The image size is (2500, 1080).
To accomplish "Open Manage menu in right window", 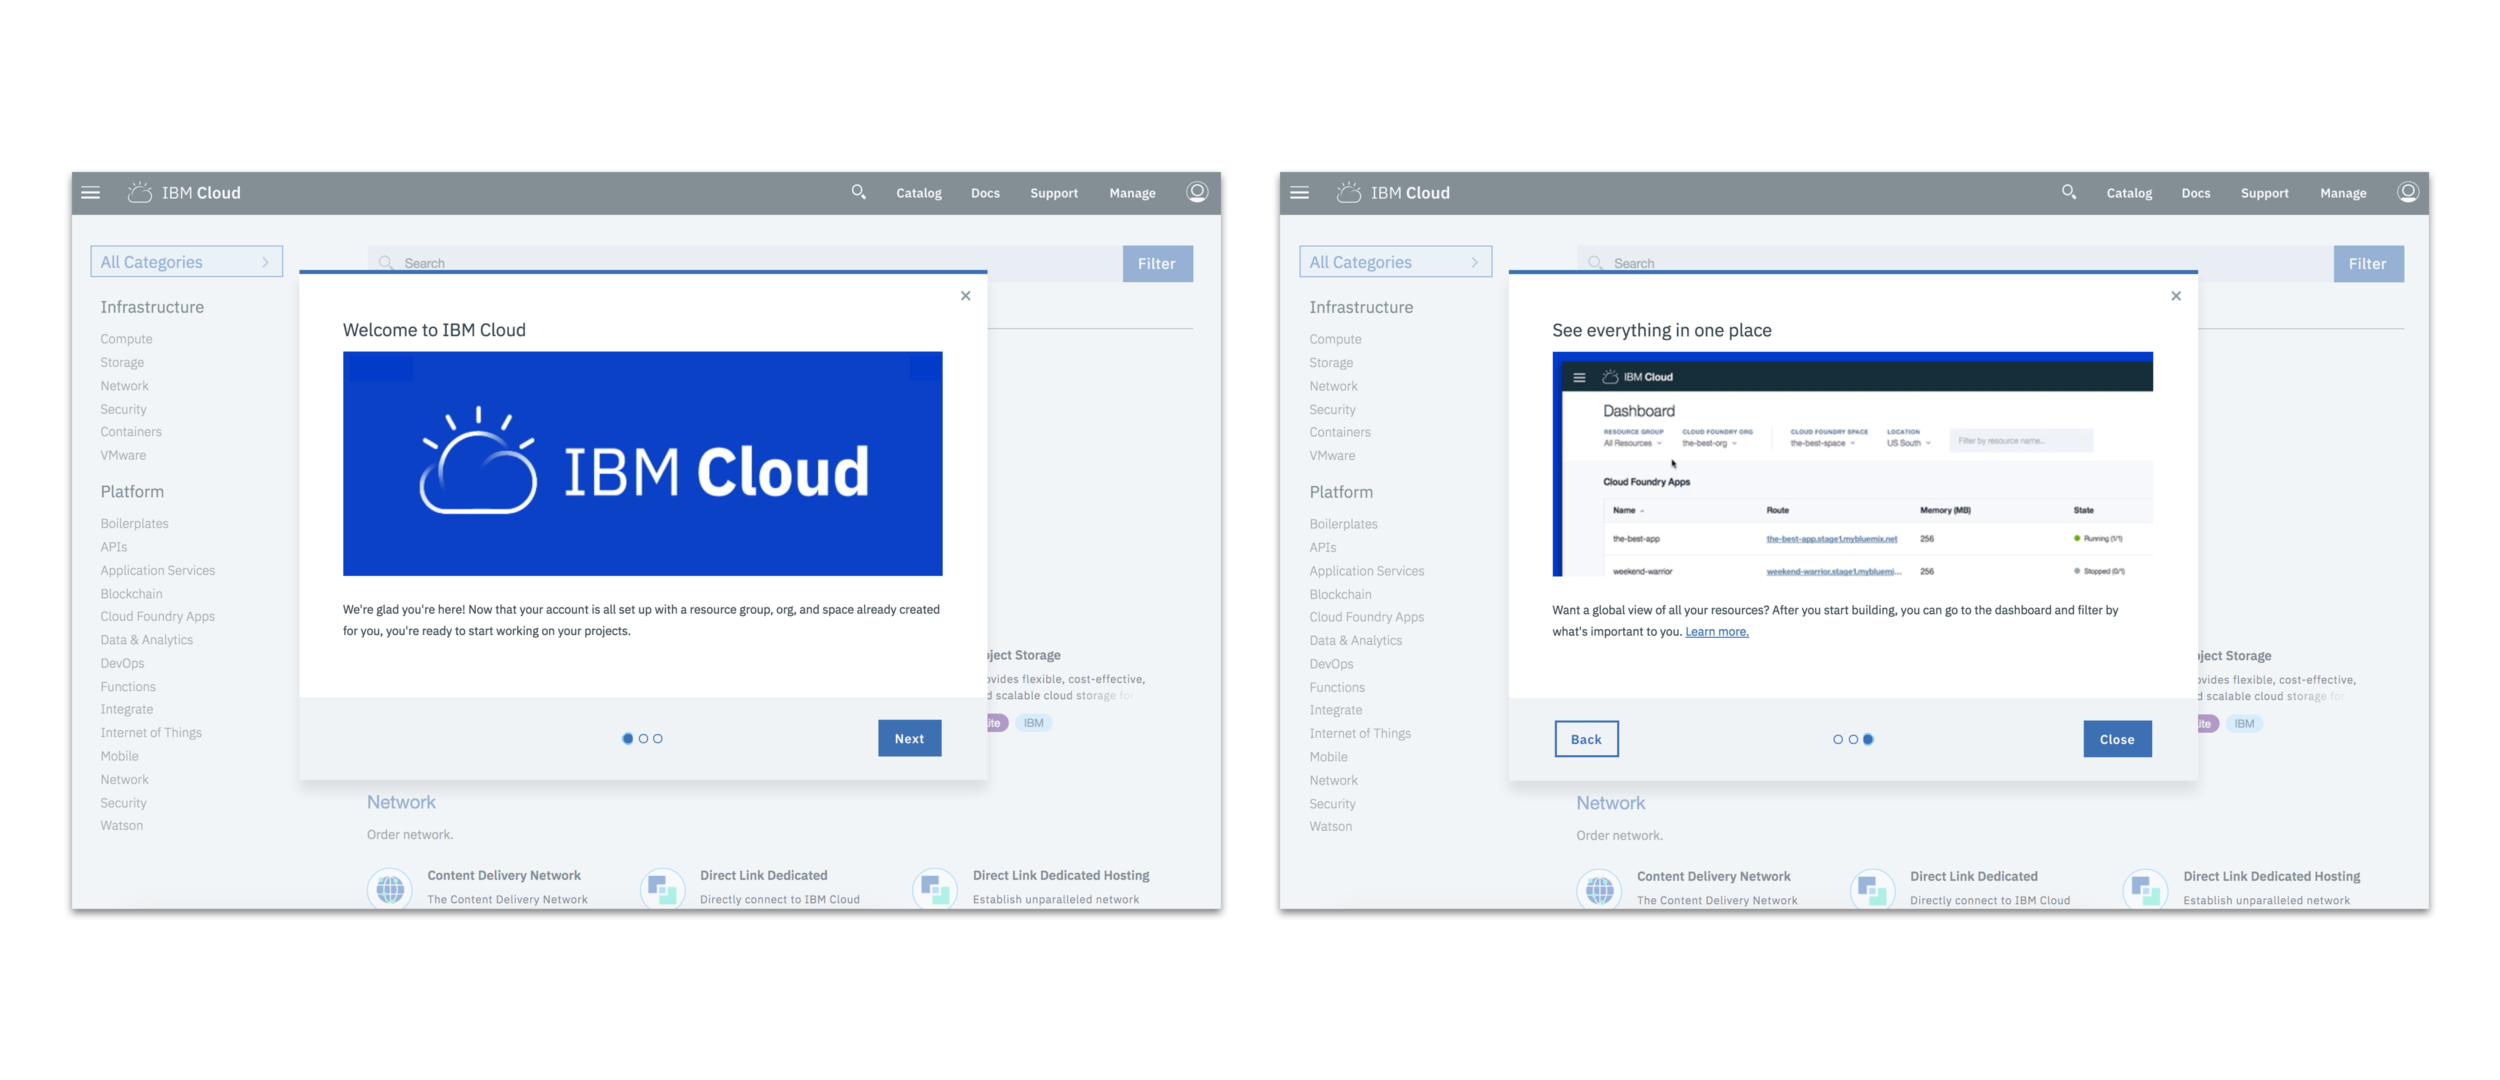I will pos(2343,193).
